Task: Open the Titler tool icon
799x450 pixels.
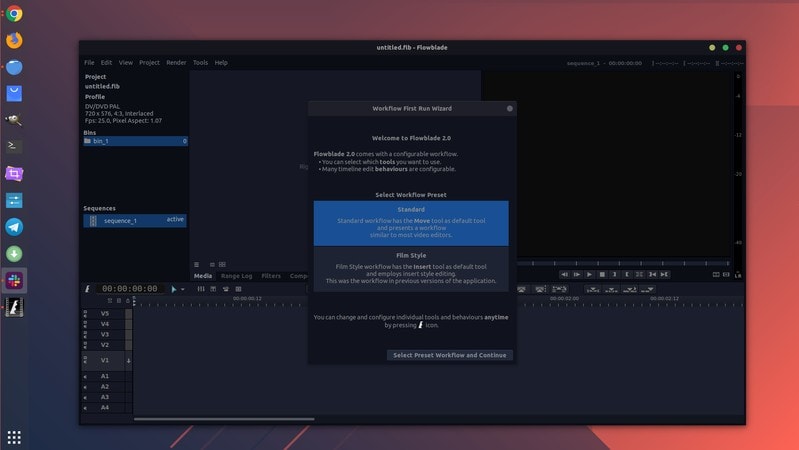Action: click(213, 289)
